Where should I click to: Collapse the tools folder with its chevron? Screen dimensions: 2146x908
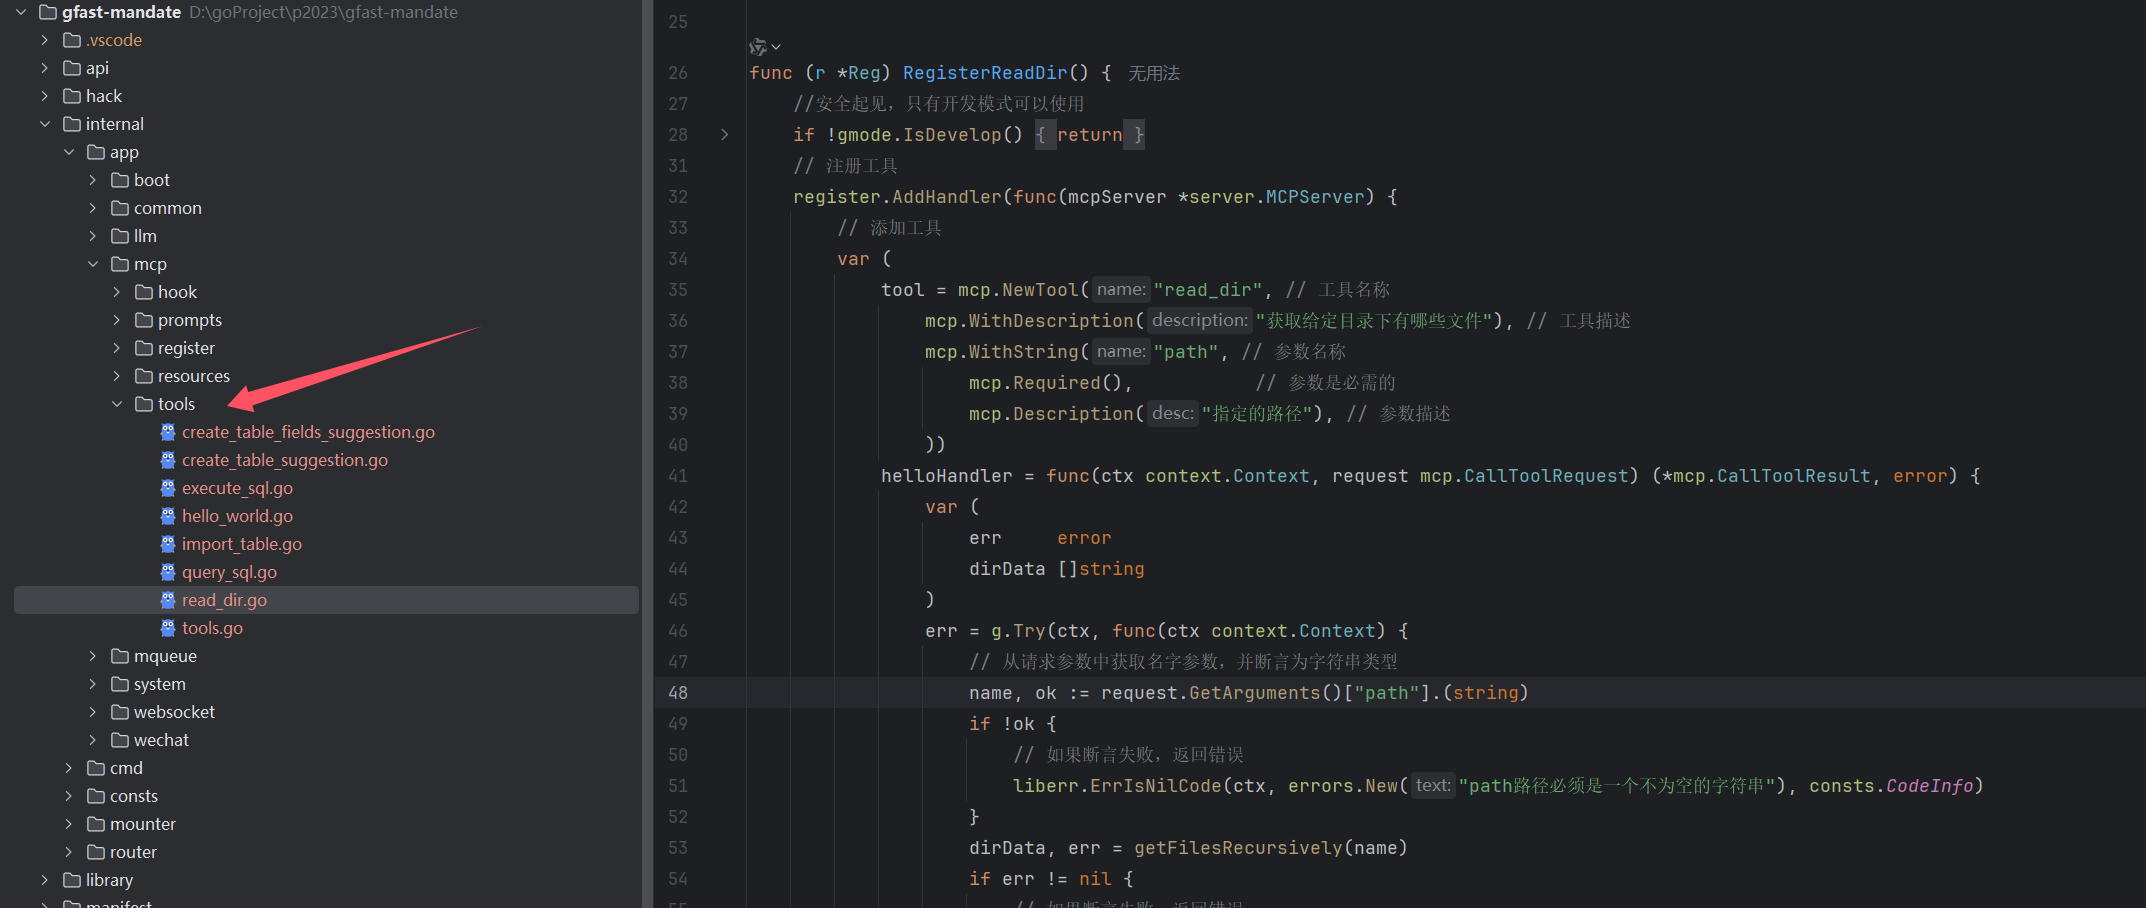(117, 404)
